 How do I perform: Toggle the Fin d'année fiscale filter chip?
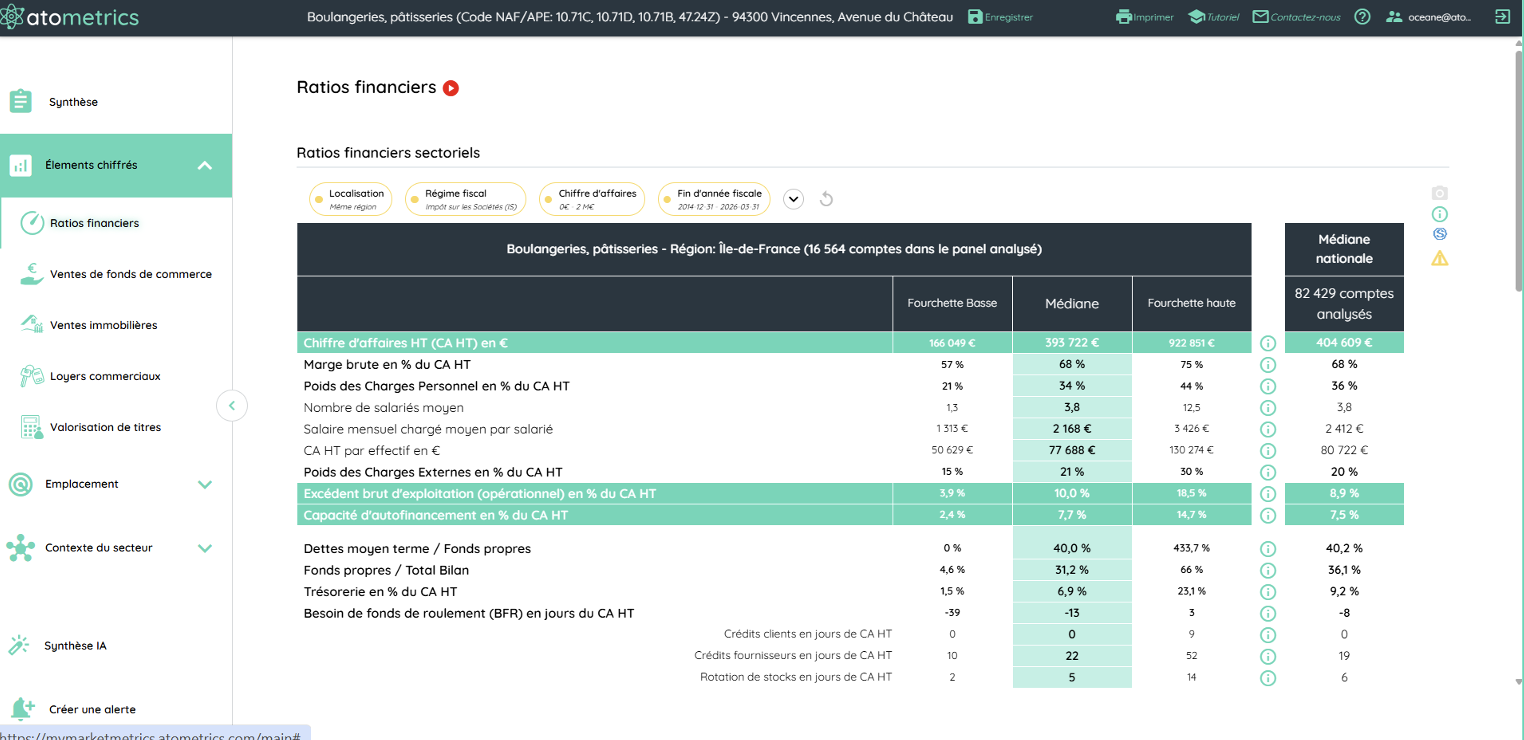click(714, 199)
